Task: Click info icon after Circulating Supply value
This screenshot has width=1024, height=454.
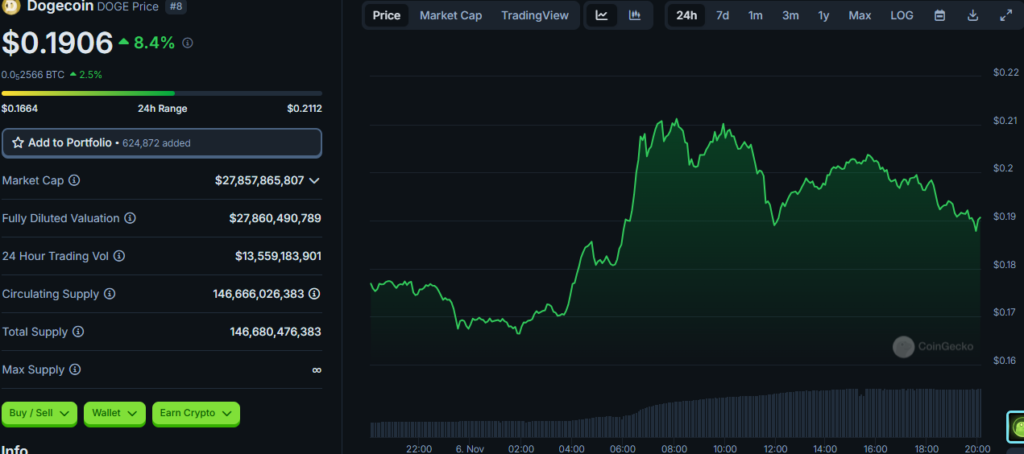Action: click(x=314, y=294)
